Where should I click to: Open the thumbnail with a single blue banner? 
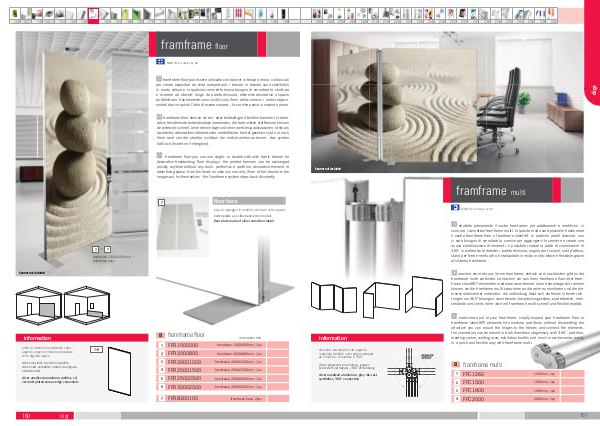click(261, 15)
